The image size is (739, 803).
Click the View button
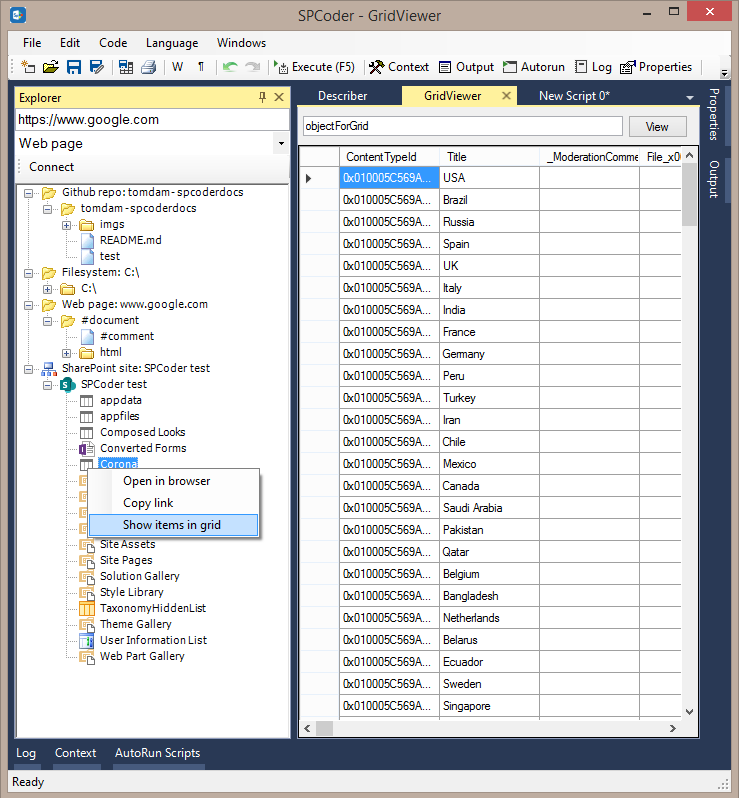[x=657, y=127]
